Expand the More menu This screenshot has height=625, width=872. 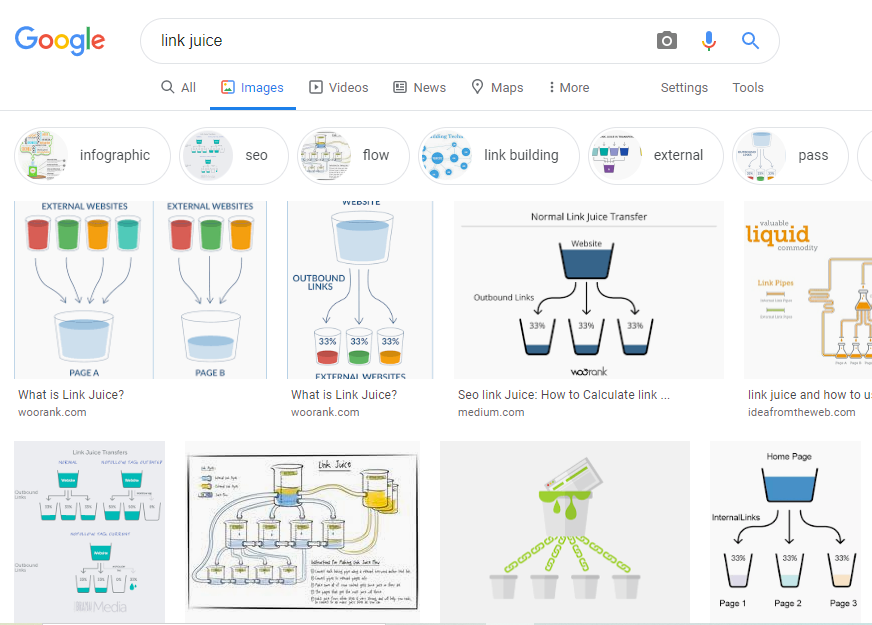pyautogui.click(x=569, y=87)
